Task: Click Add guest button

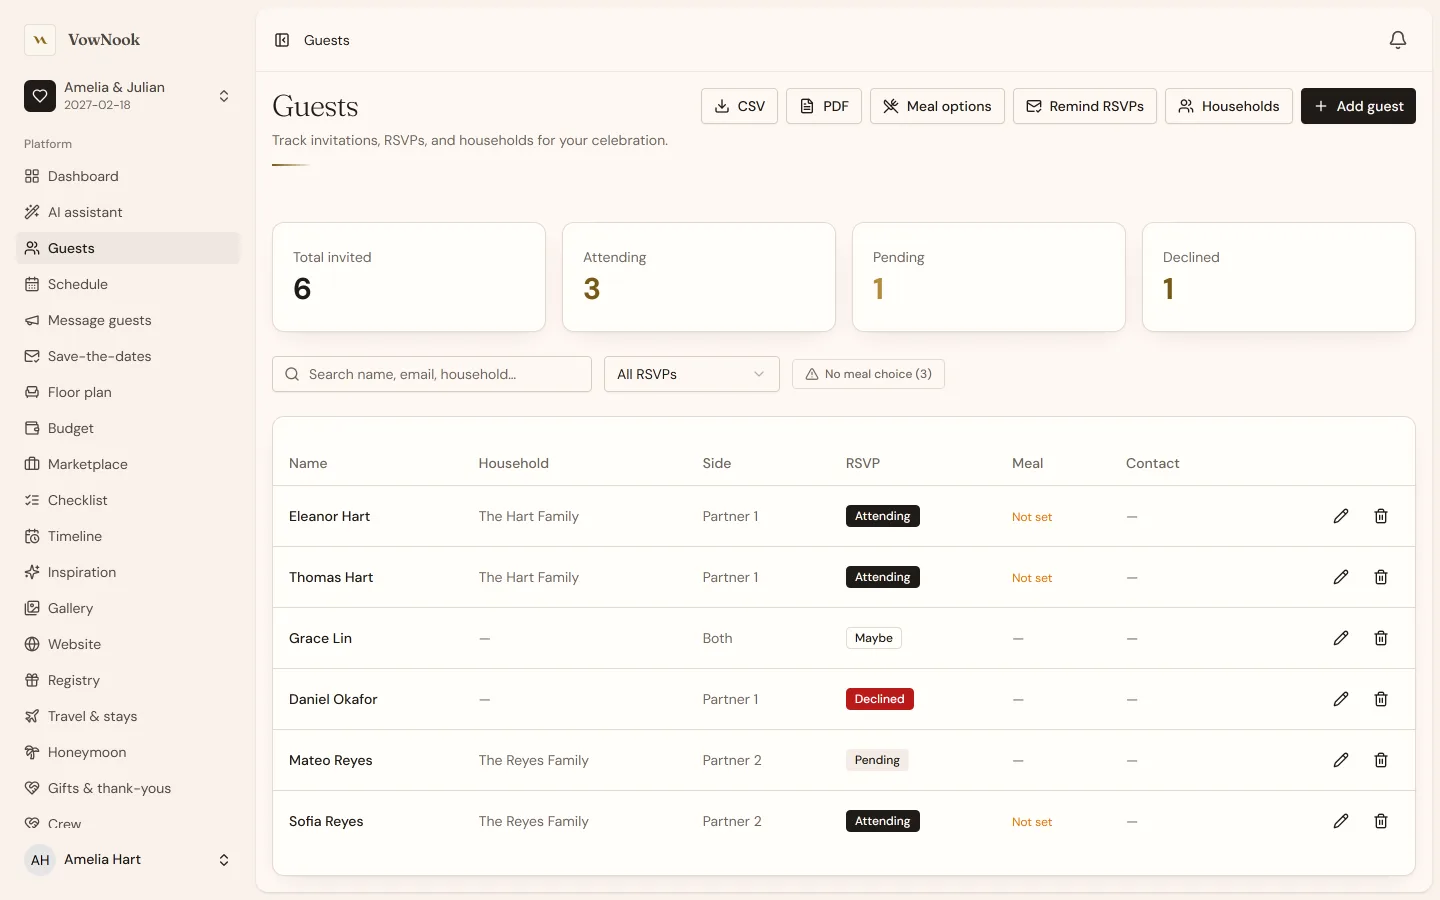Action: 1358,106
